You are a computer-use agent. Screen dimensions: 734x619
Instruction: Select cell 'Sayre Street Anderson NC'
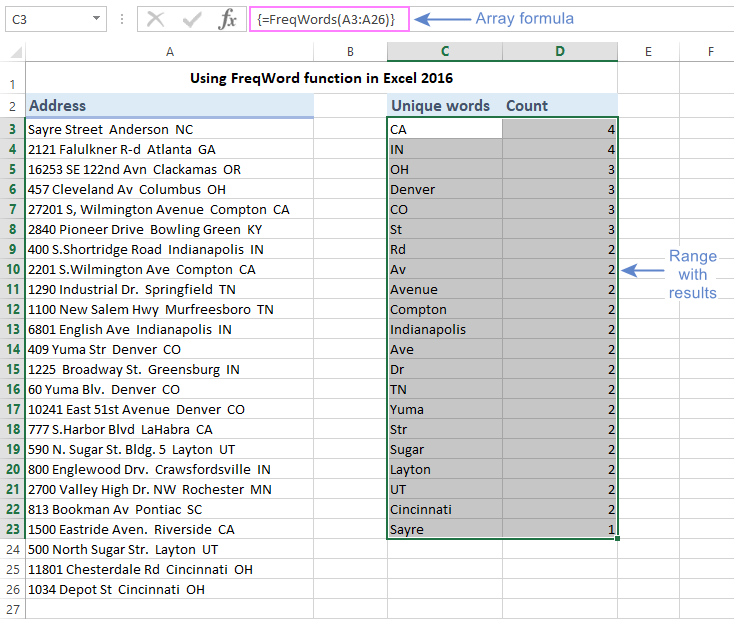point(169,129)
